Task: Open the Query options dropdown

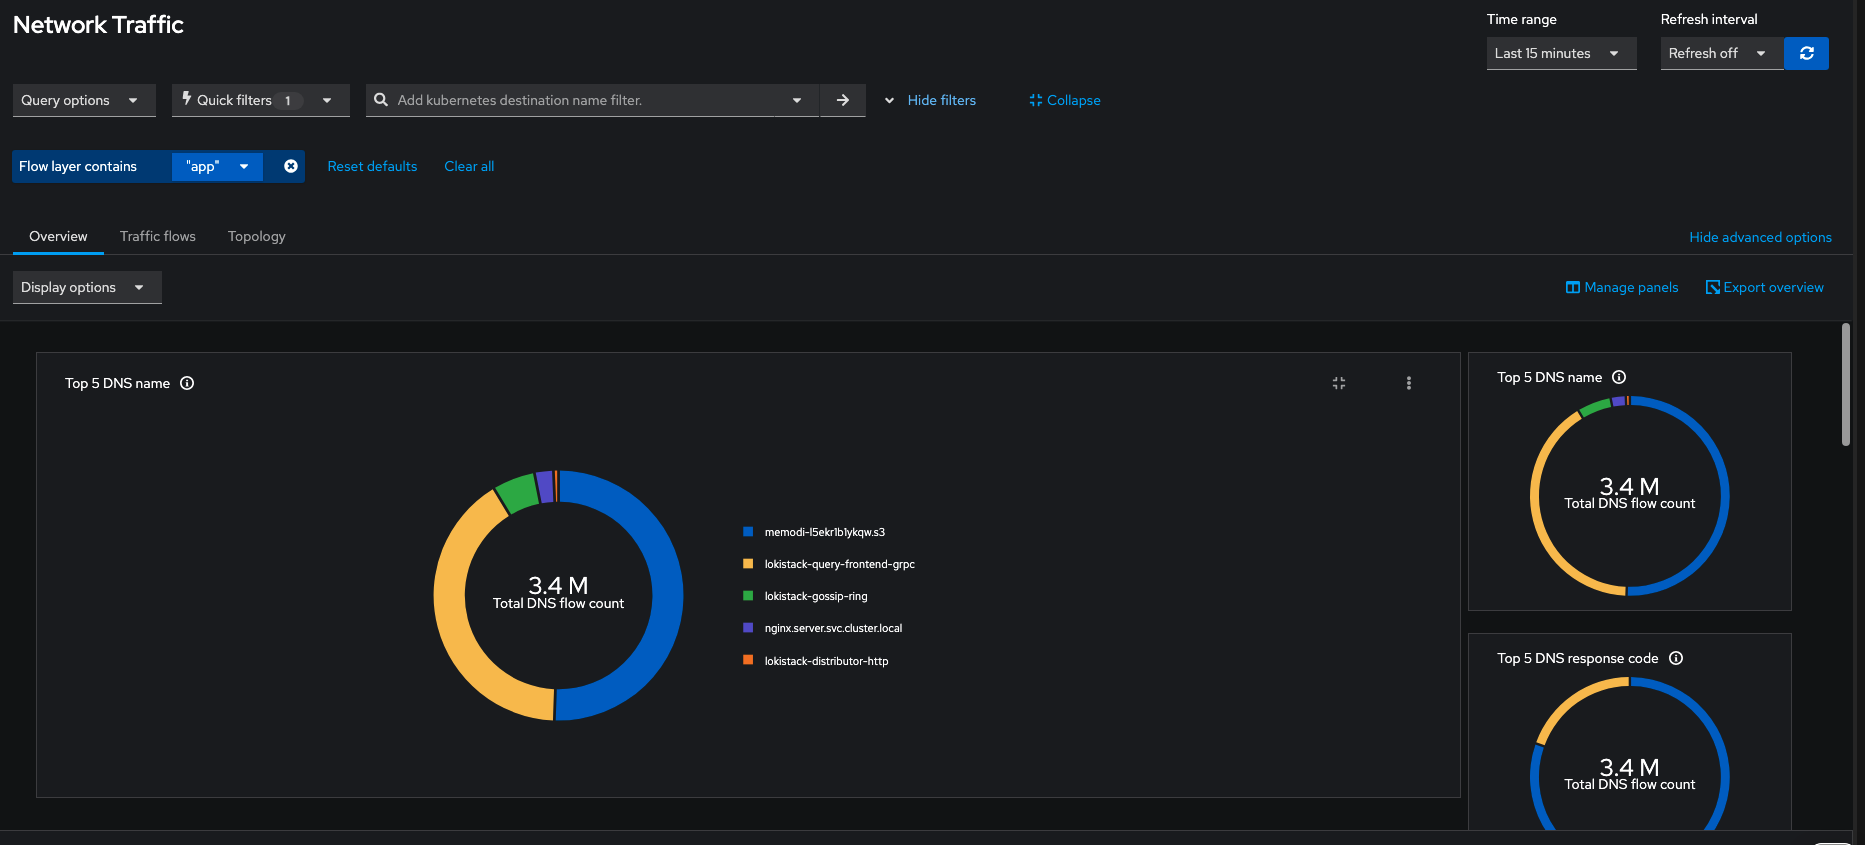Action: tap(83, 100)
